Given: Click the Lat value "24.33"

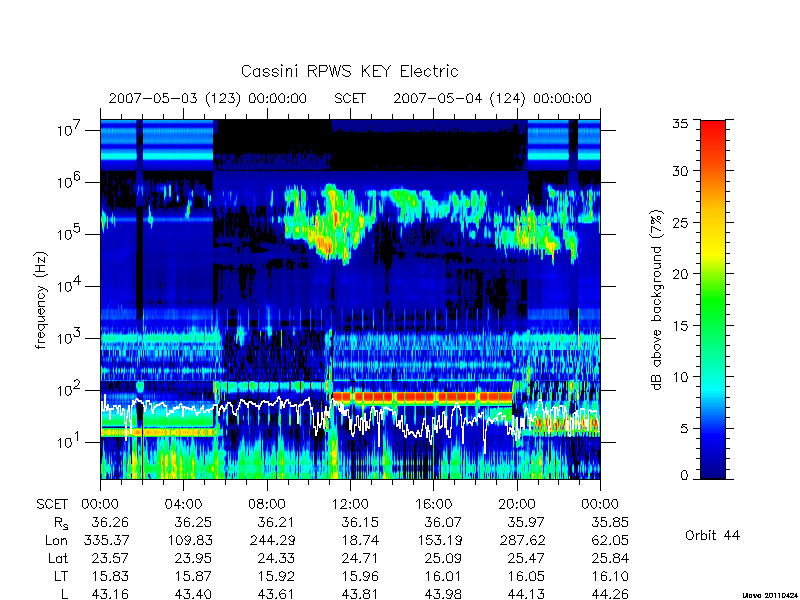Looking at the screenshot, I should pos(276,559).
